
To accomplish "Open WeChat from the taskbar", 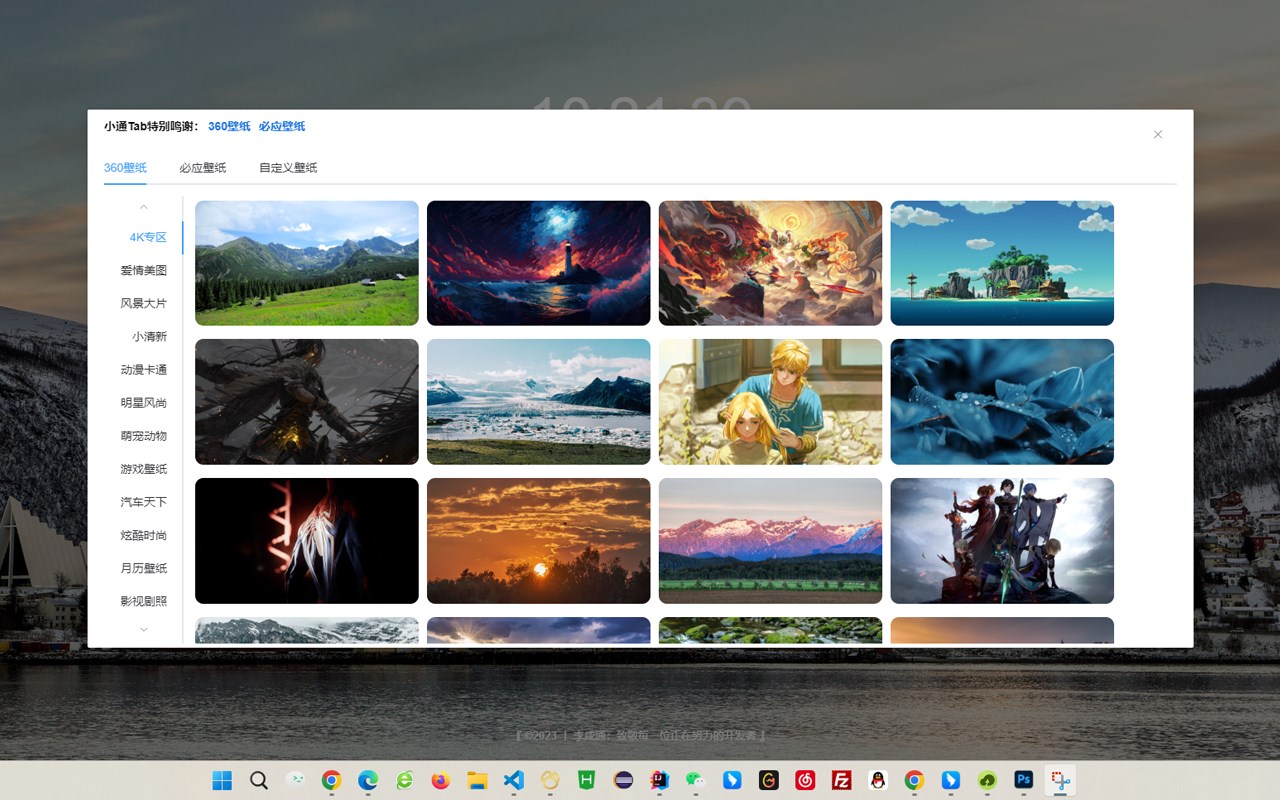I will [x=695, y=780].
